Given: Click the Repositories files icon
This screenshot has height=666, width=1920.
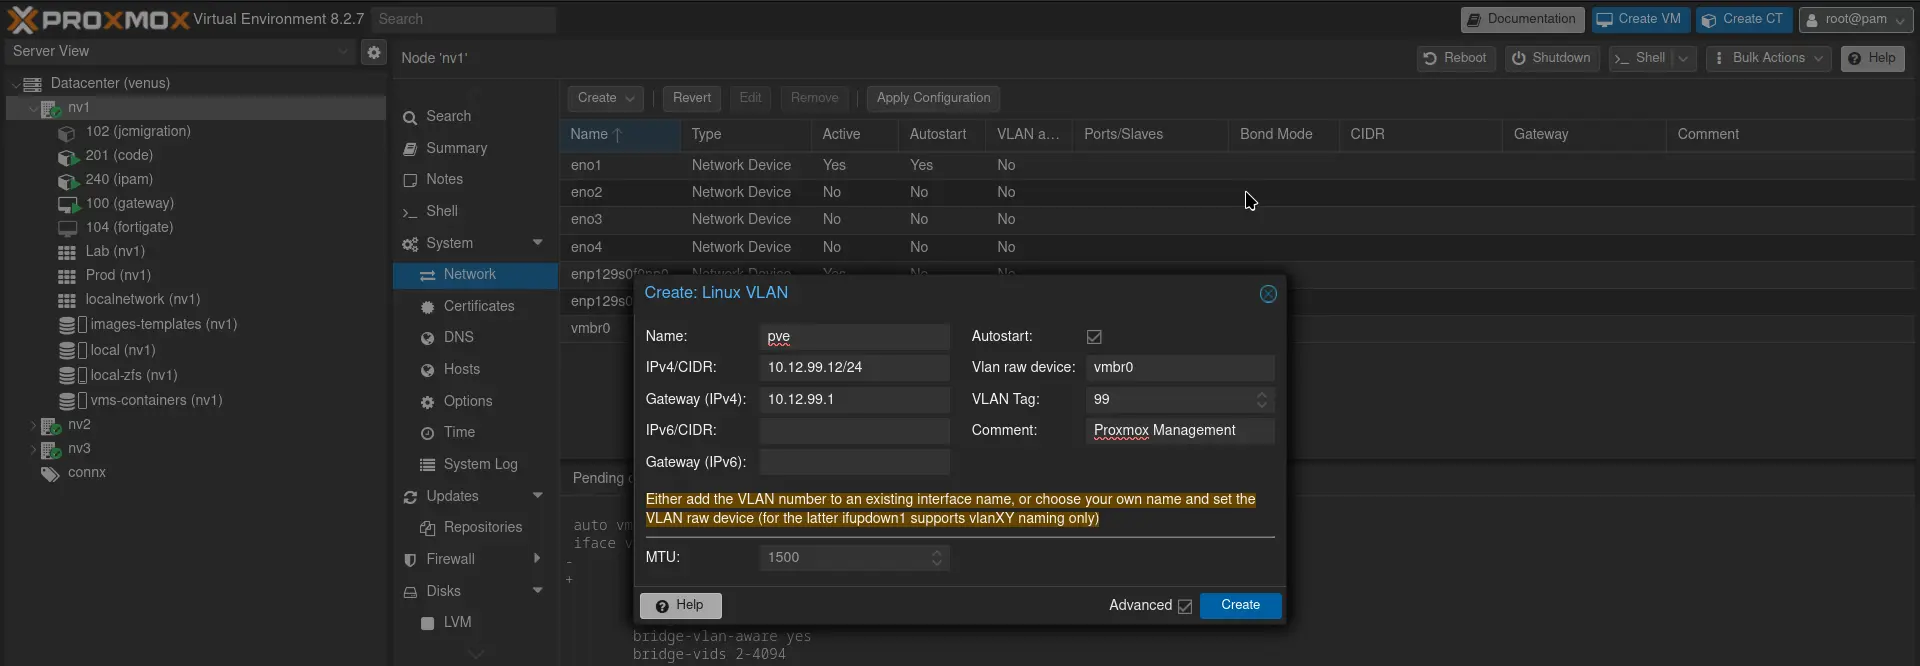Looking at the screenshot, I should [428, 528].
